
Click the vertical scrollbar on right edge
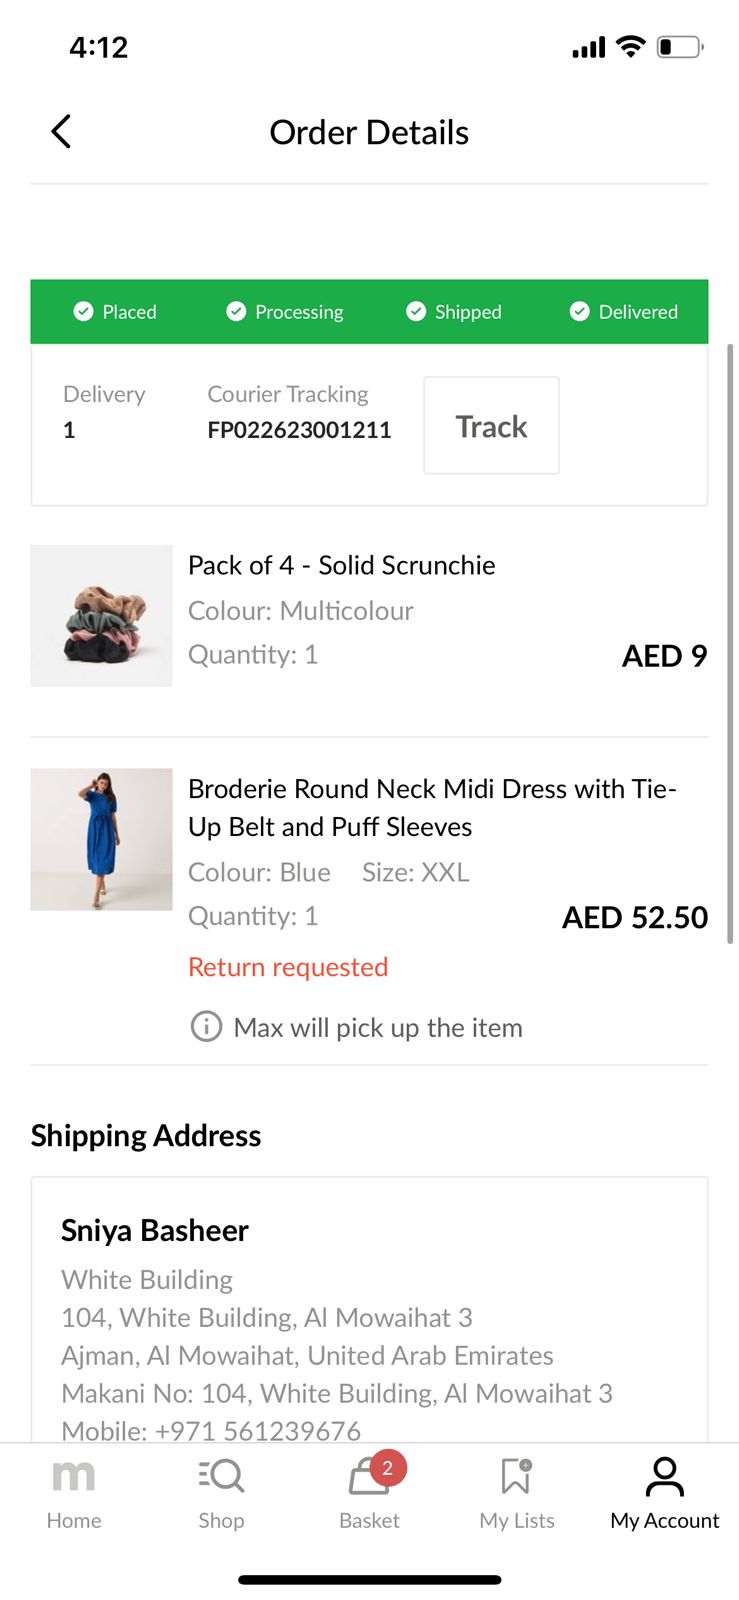730,642
